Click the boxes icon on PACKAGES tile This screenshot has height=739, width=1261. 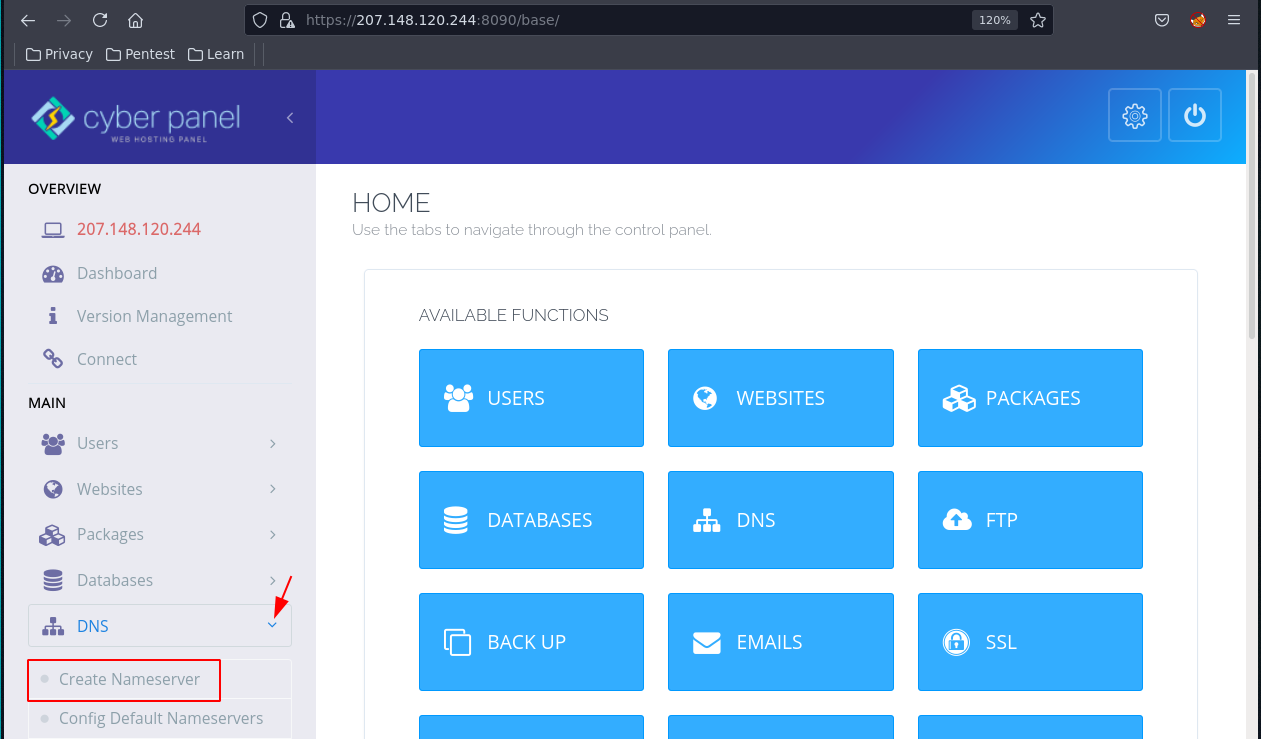click(x=958, y=398)
